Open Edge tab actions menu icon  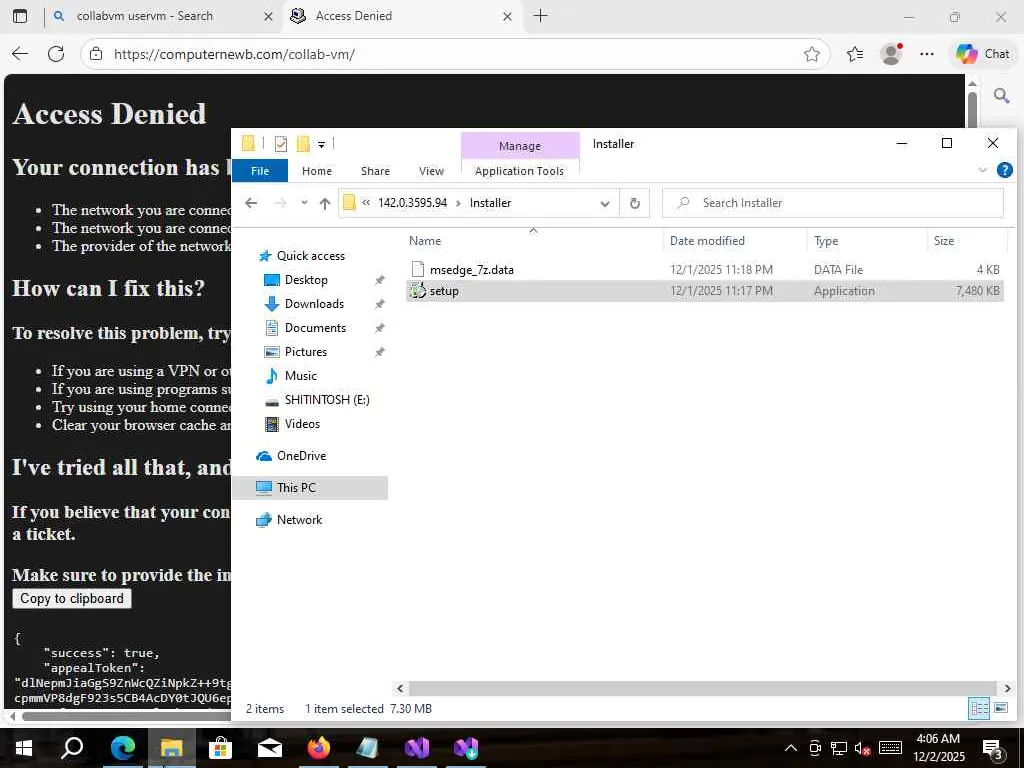pyautogui.click(x=20, y=16)
